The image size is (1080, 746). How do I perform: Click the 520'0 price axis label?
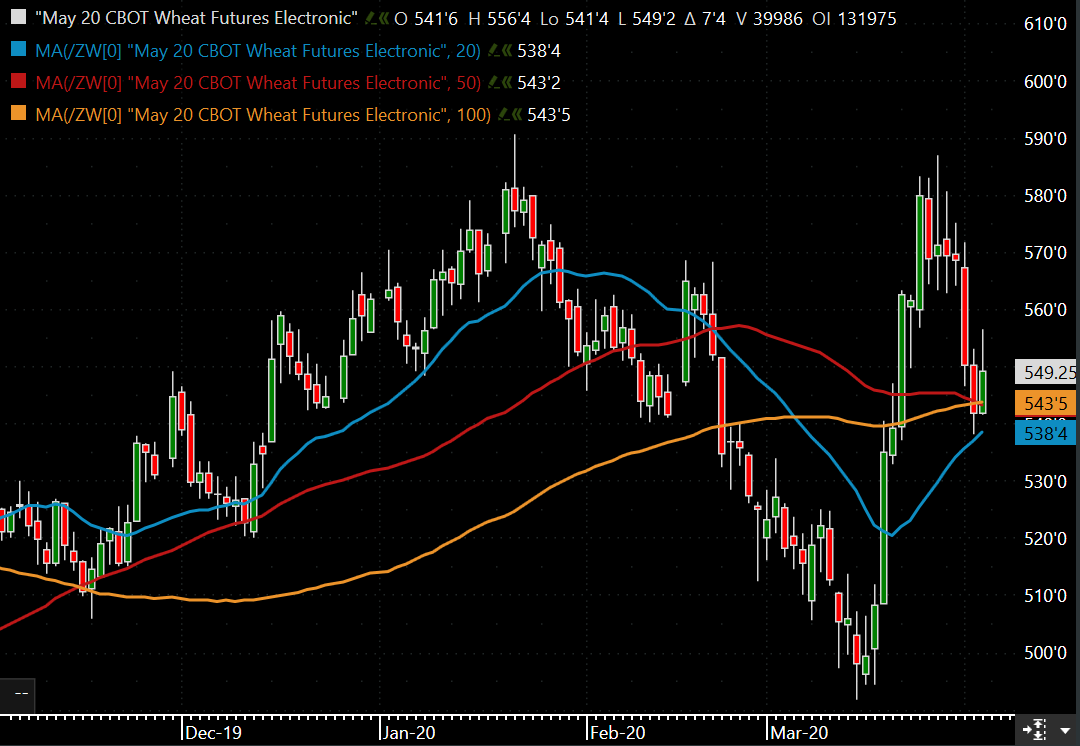[x=1046, y=538]
